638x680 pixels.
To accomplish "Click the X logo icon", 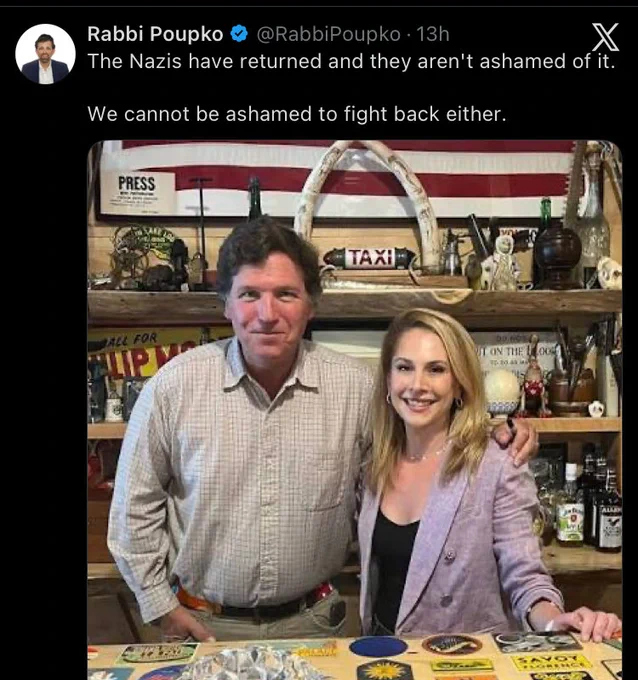I will click(x=605, y=37).
